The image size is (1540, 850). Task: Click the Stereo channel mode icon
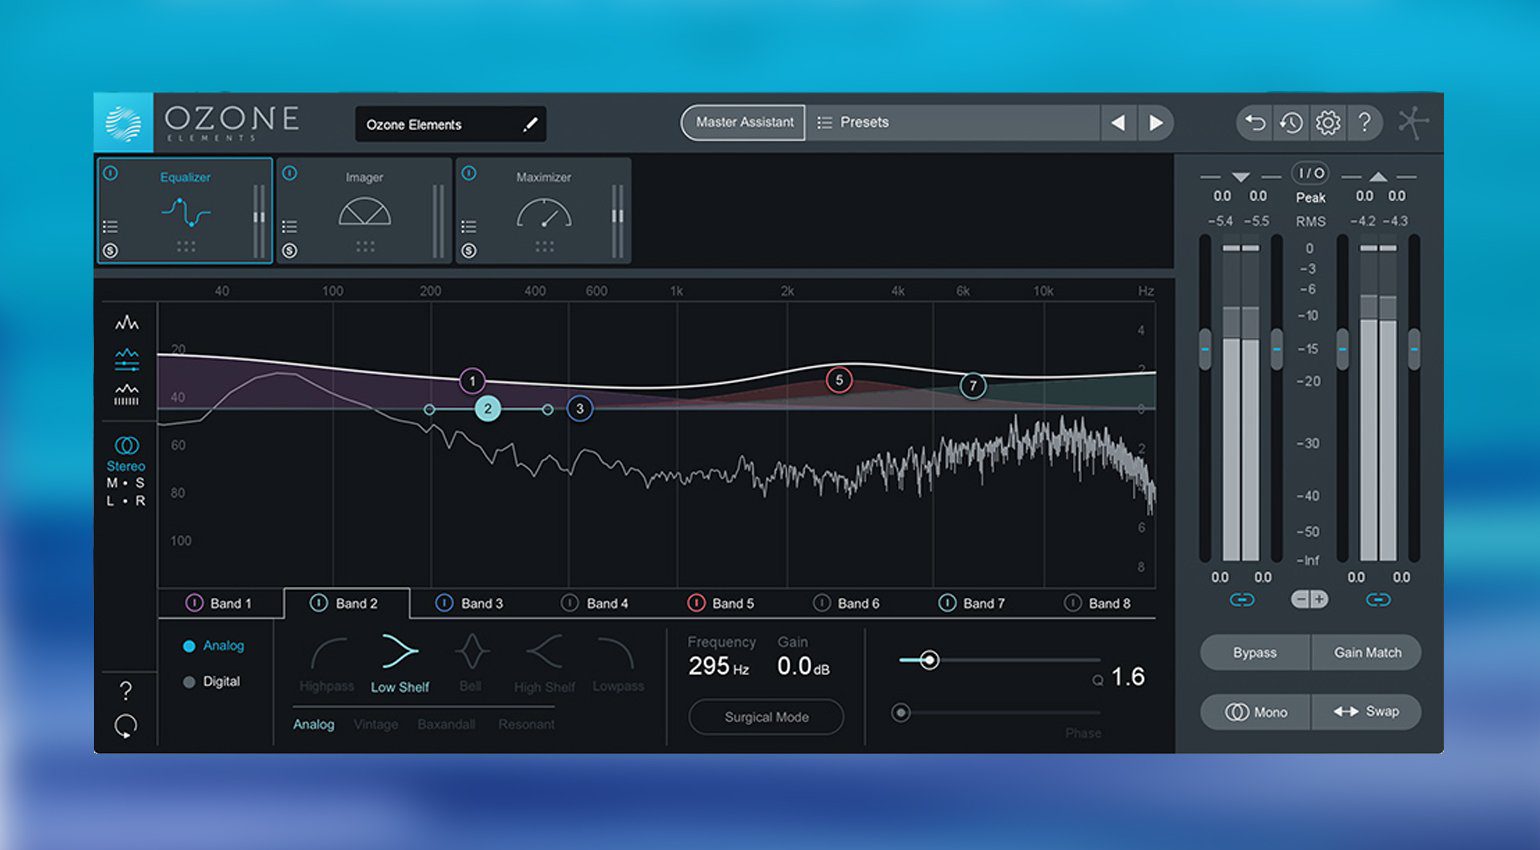[x=126, y=446]
